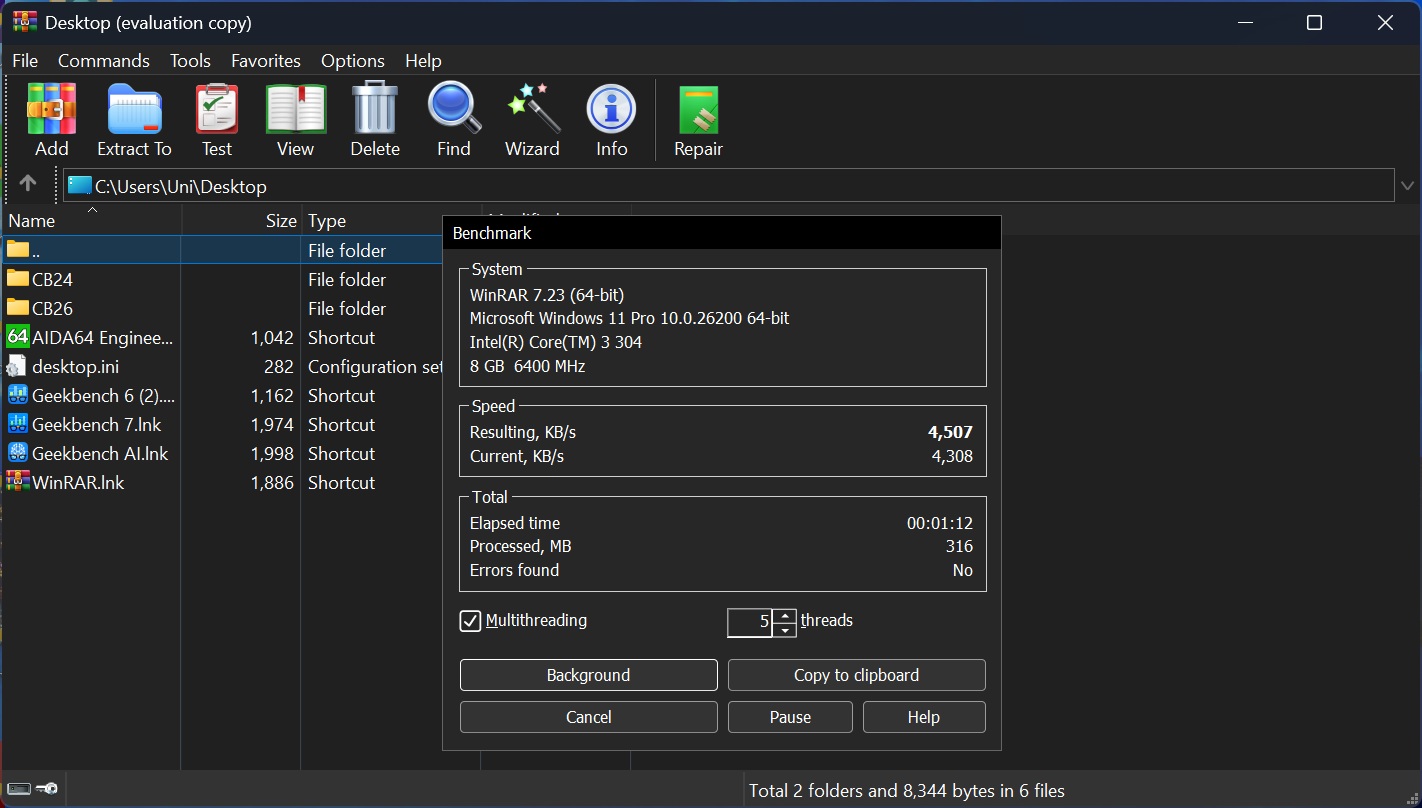Screen dimensions: 1422x808
Task: Click the "Intel(R) Core(TM) 3 304" line
Action: pos(556,342)
